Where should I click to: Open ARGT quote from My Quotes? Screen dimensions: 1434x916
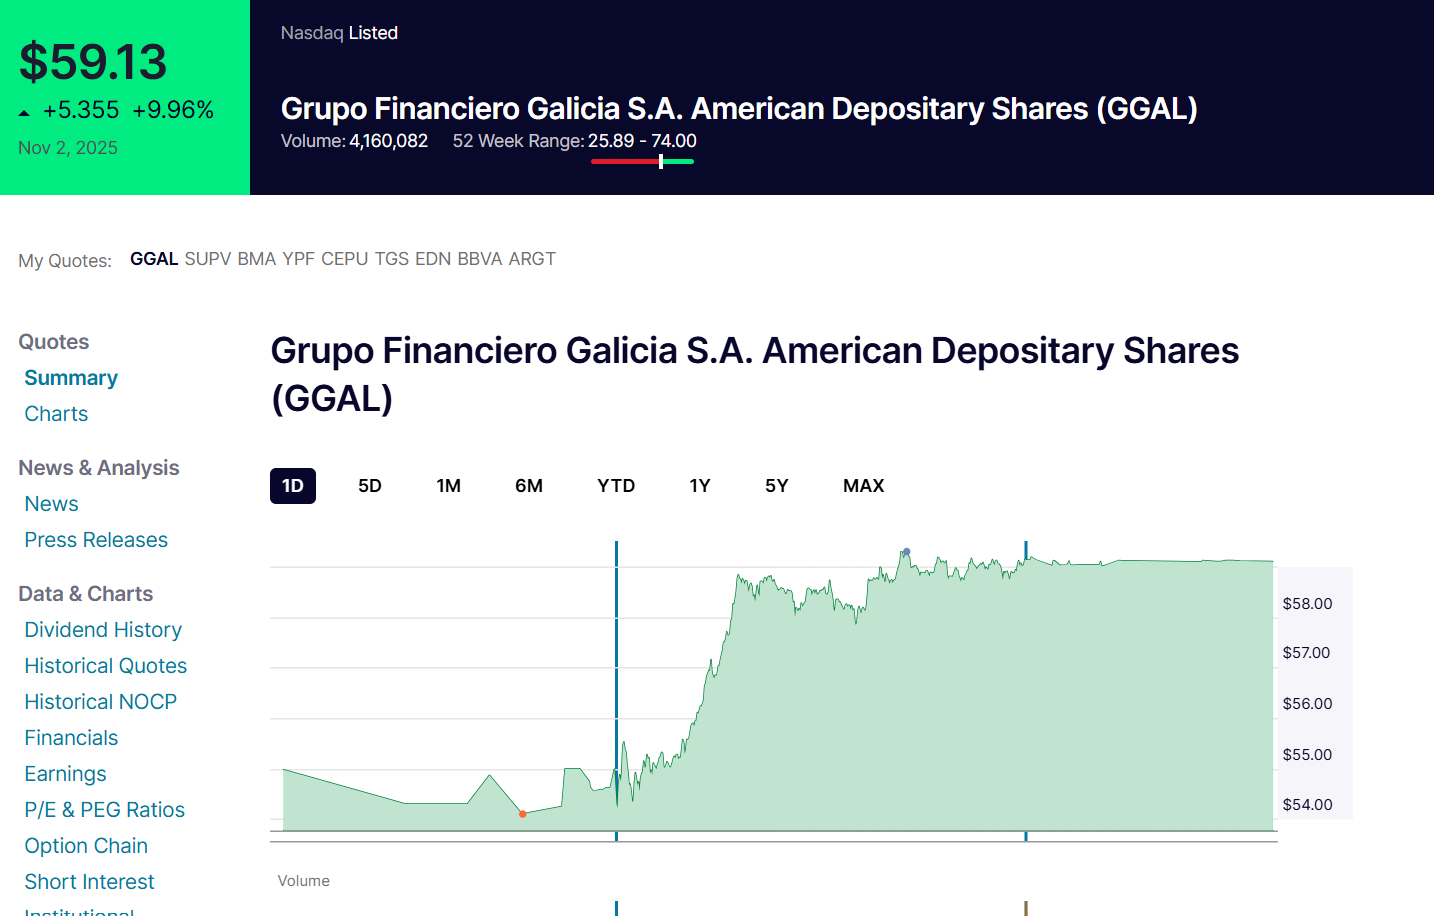click(532, 259)
